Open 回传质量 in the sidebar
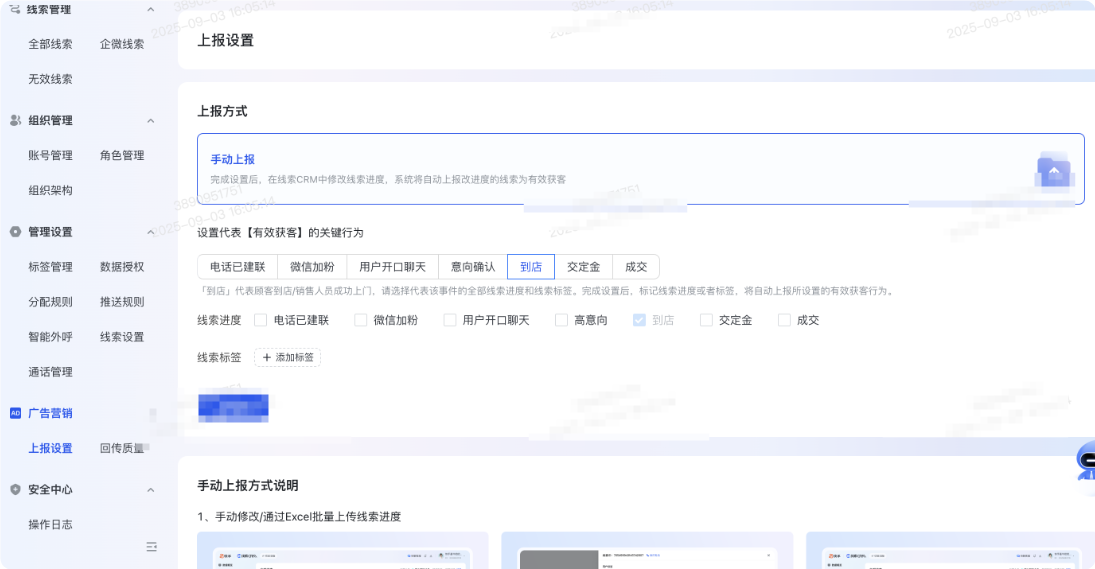1095x569 pixels. (122, 448)
